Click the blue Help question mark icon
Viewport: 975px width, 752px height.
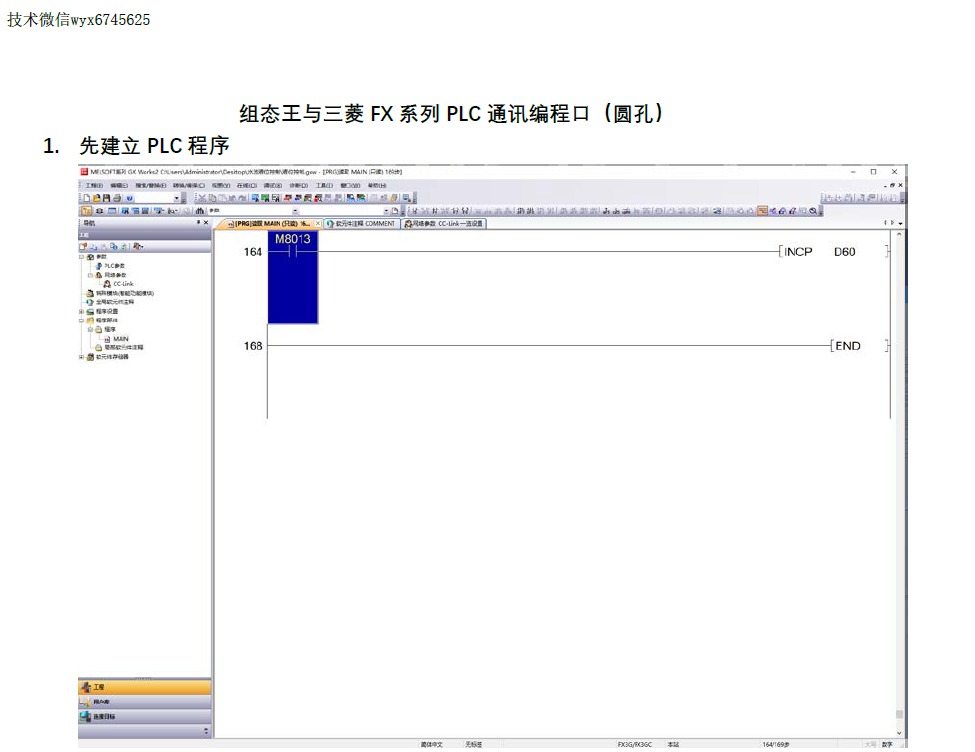tap(130, 198)
